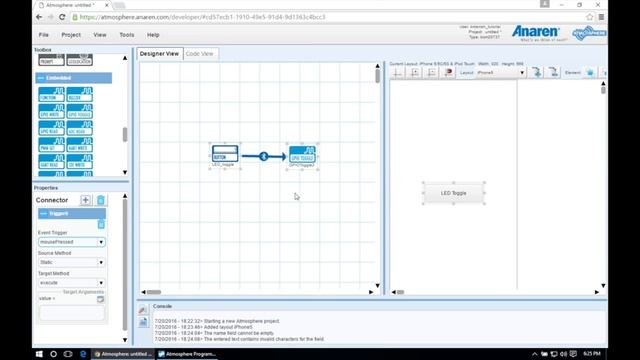640x360 pixels.
Task: Click the LED_Toggle button node on canvas
Action: click(225, 154)
